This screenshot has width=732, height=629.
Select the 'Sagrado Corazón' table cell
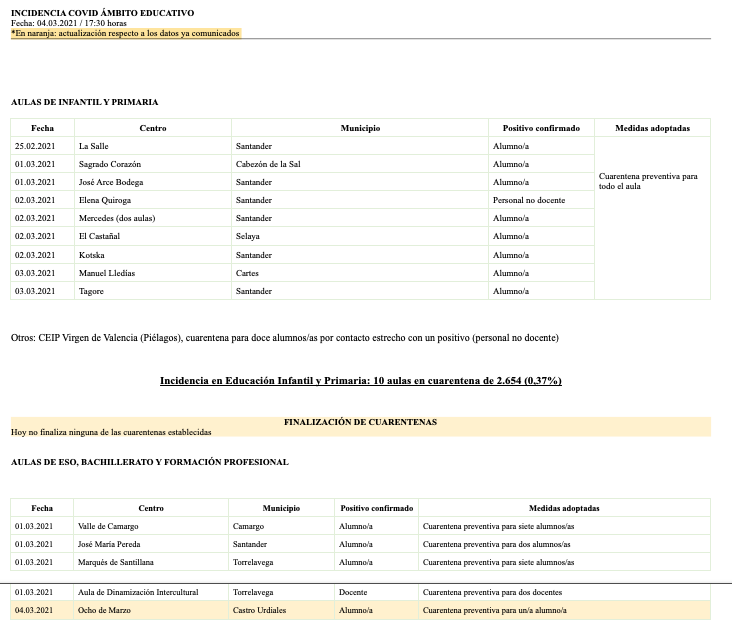tap(109, 164)
